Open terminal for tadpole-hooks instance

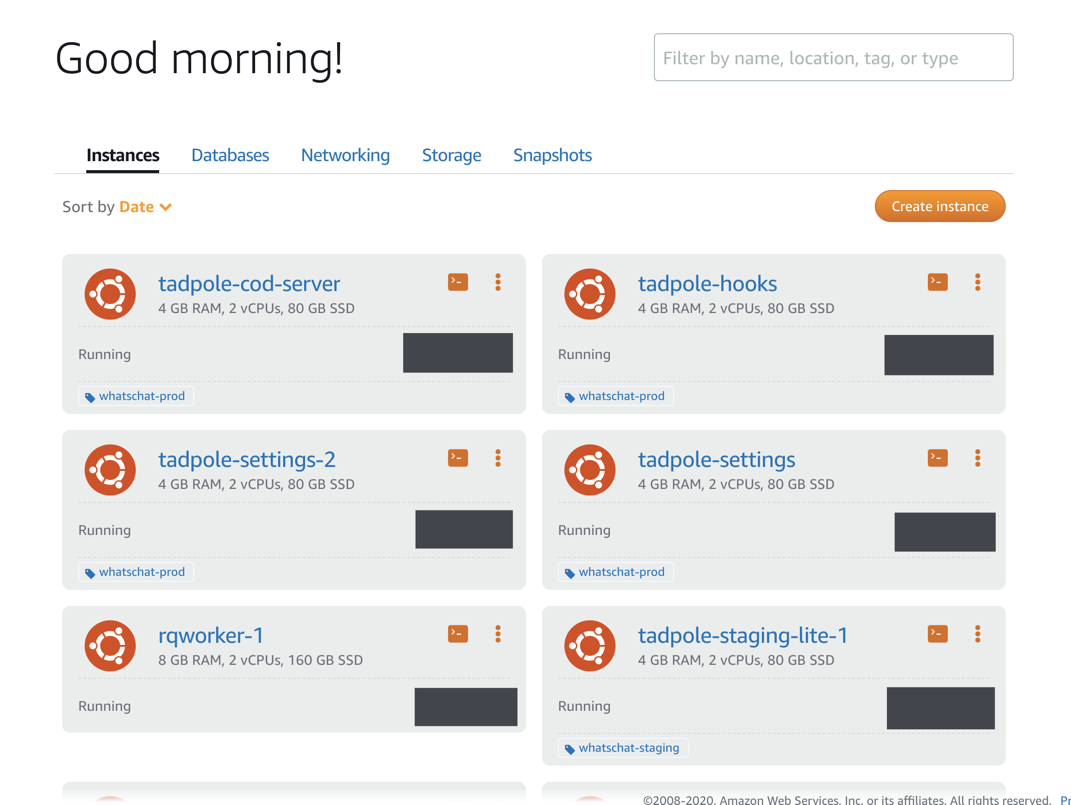coord(937,283)
